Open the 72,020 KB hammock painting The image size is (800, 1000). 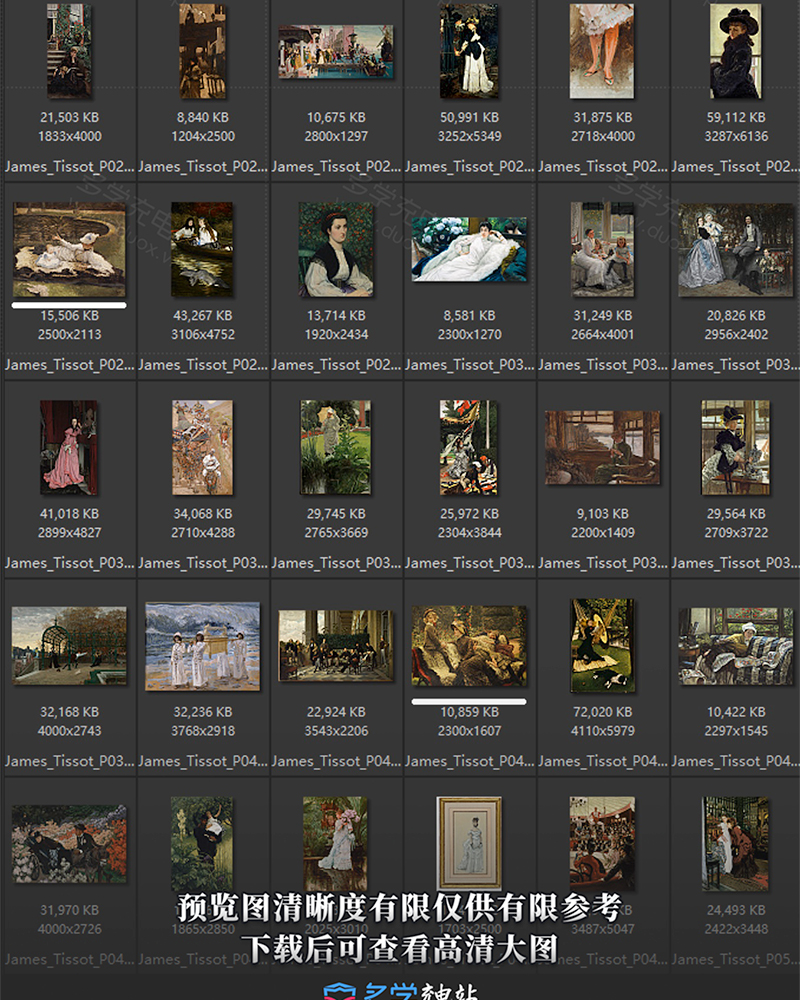(x=603, y=645)
